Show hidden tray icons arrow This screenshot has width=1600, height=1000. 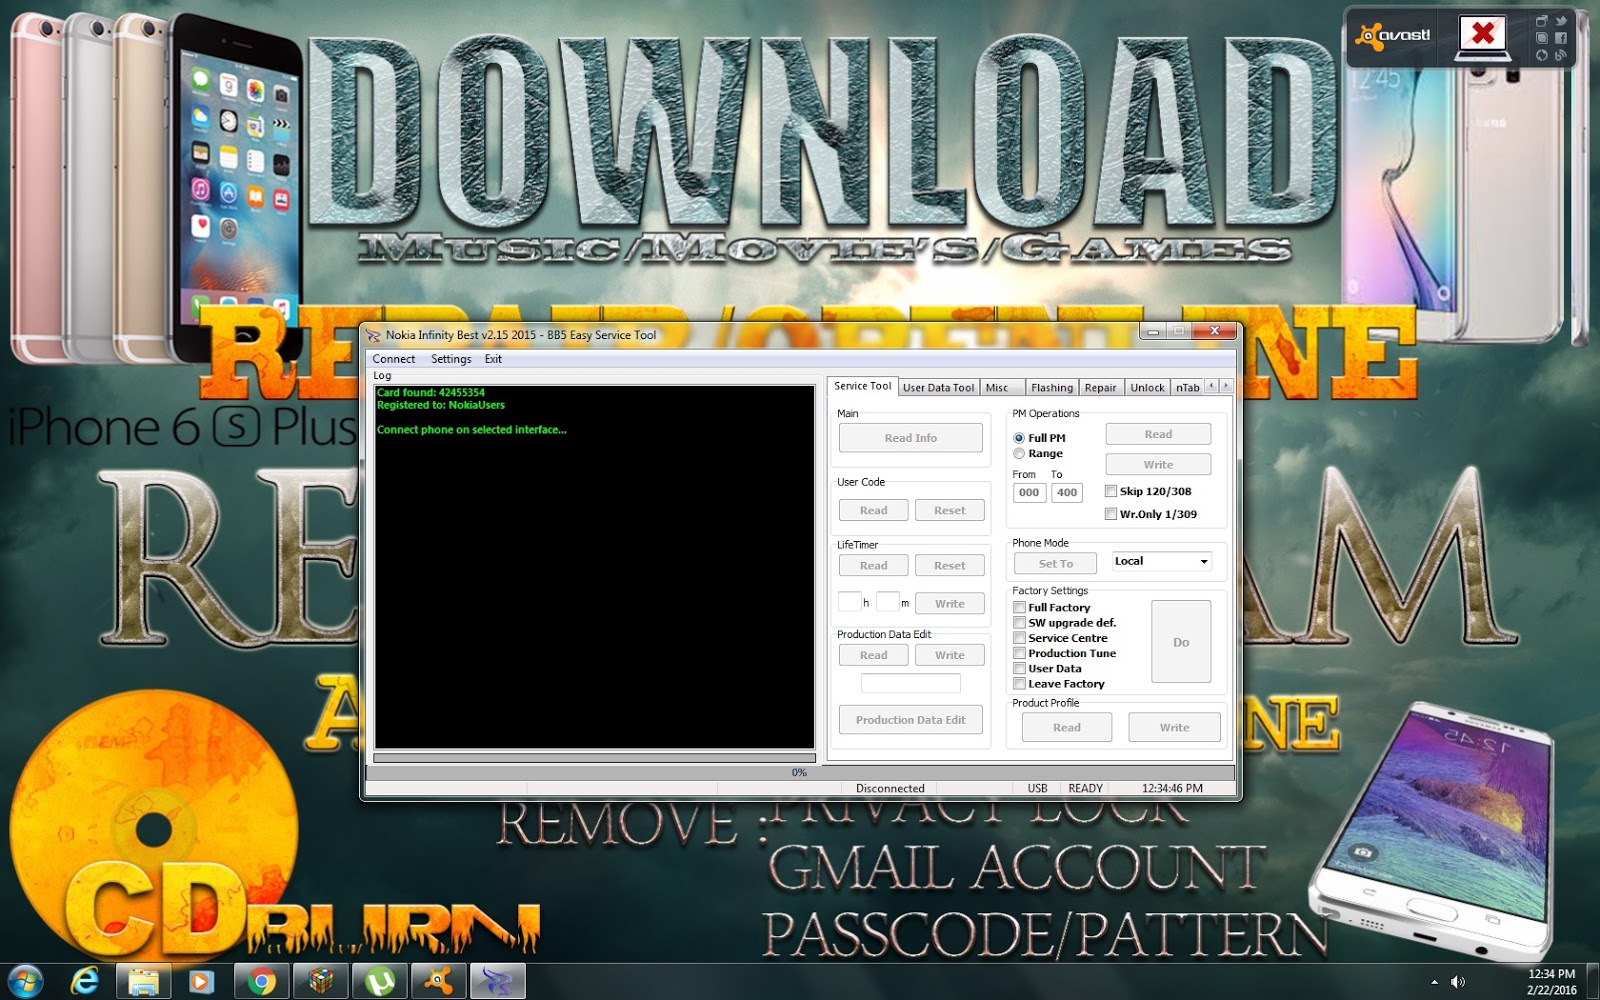coord(1434,982)
